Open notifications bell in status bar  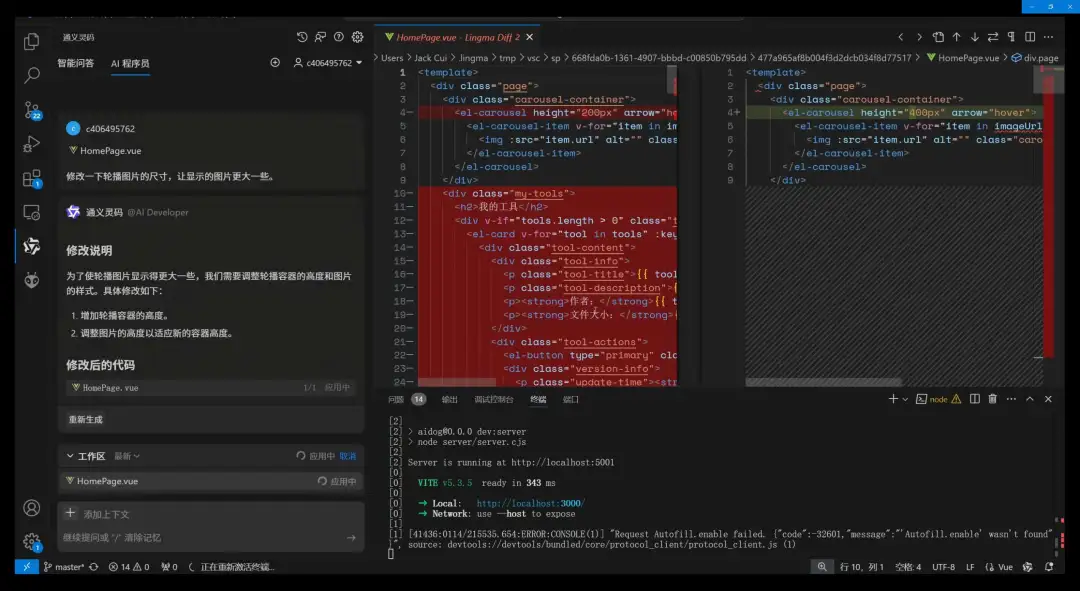pyautogui.click(x=1049, y=567)
